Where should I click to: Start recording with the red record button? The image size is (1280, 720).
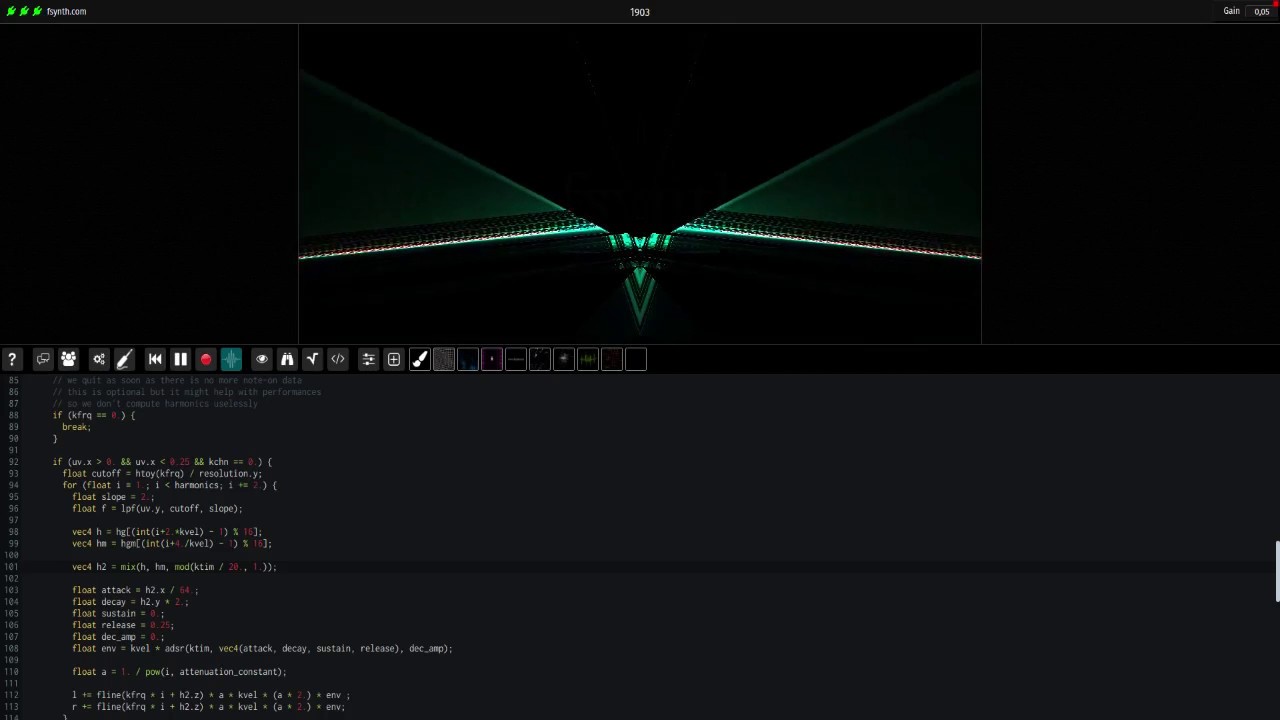tap(206, 359)
